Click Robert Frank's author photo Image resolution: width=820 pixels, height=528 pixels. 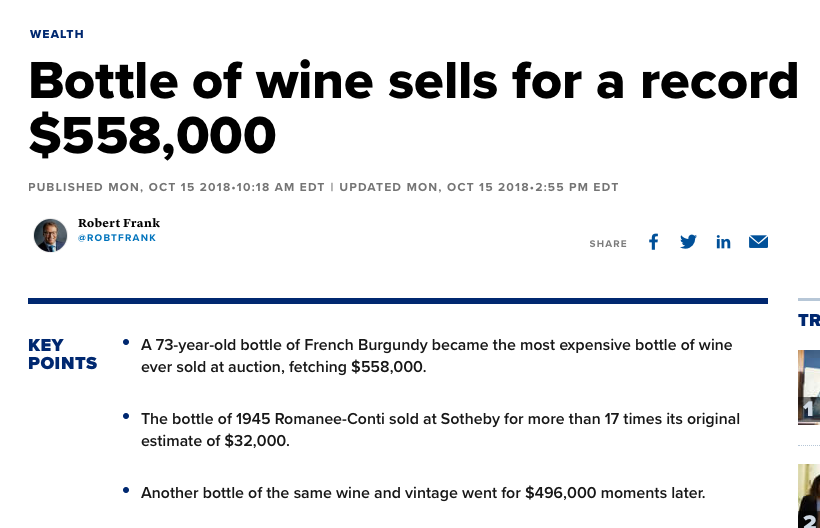tap(50, 235)
